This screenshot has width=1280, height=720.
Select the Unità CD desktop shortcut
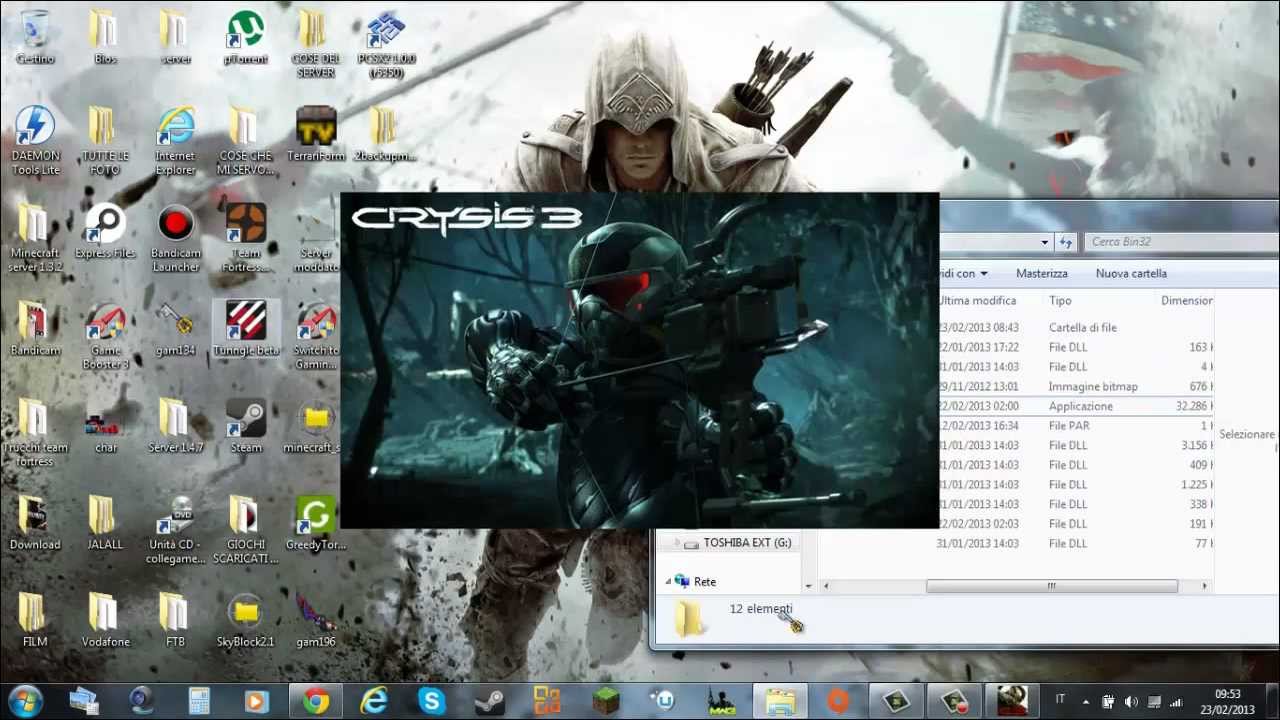tap(175, 529)
